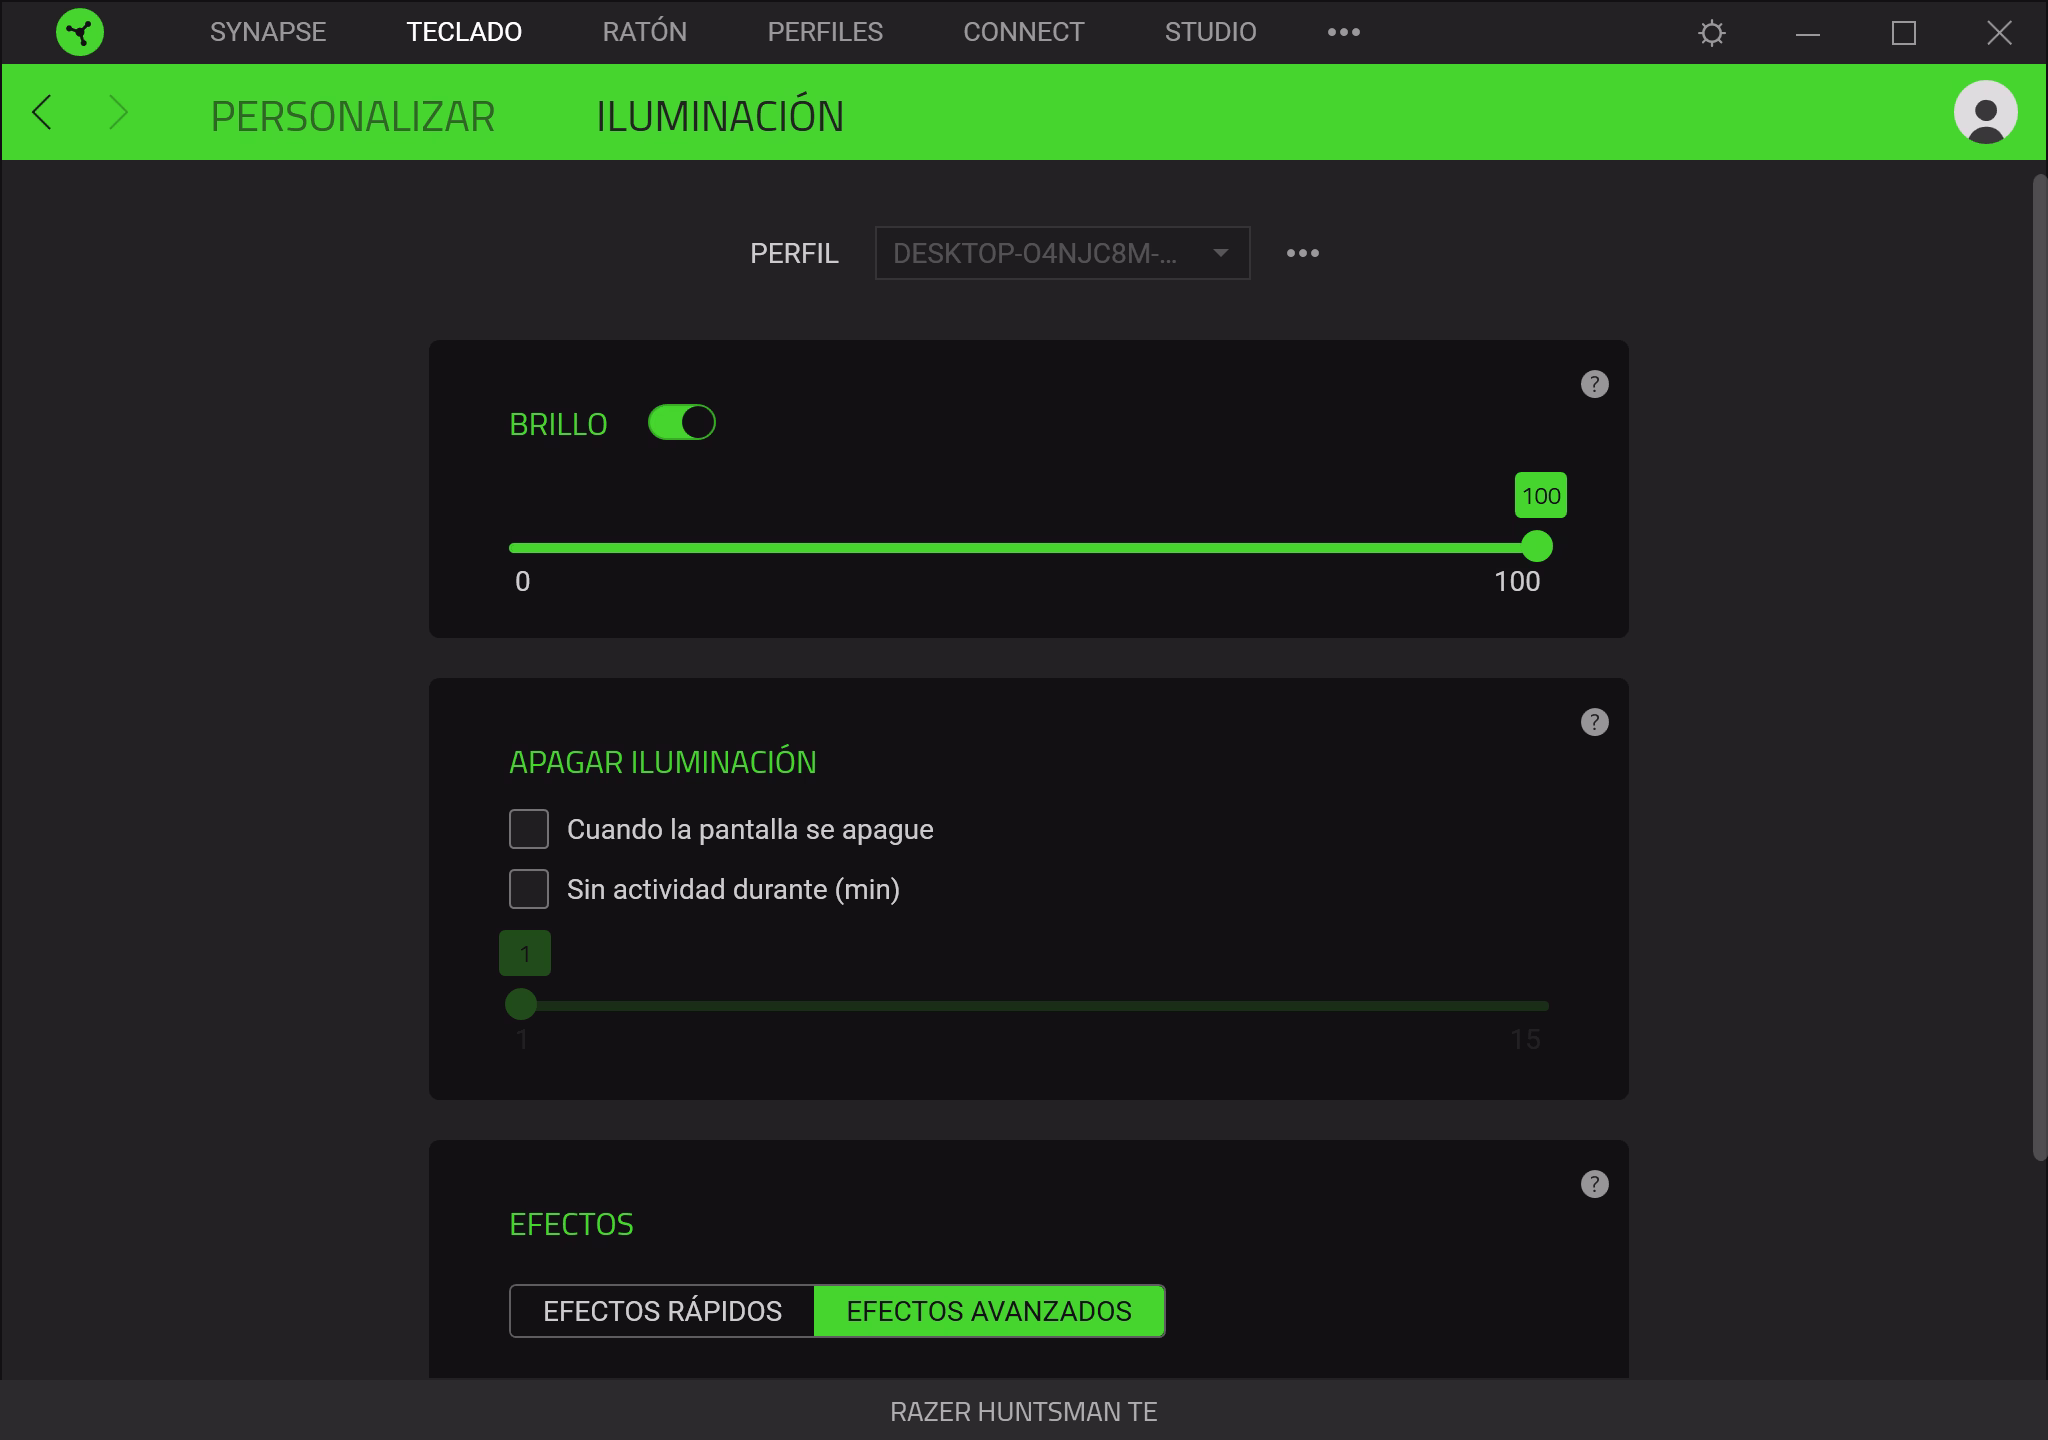Click the user account avatar icon
This screenshot has width=2048, height=1440.
pyautogui.click(x=1985, y=112)
